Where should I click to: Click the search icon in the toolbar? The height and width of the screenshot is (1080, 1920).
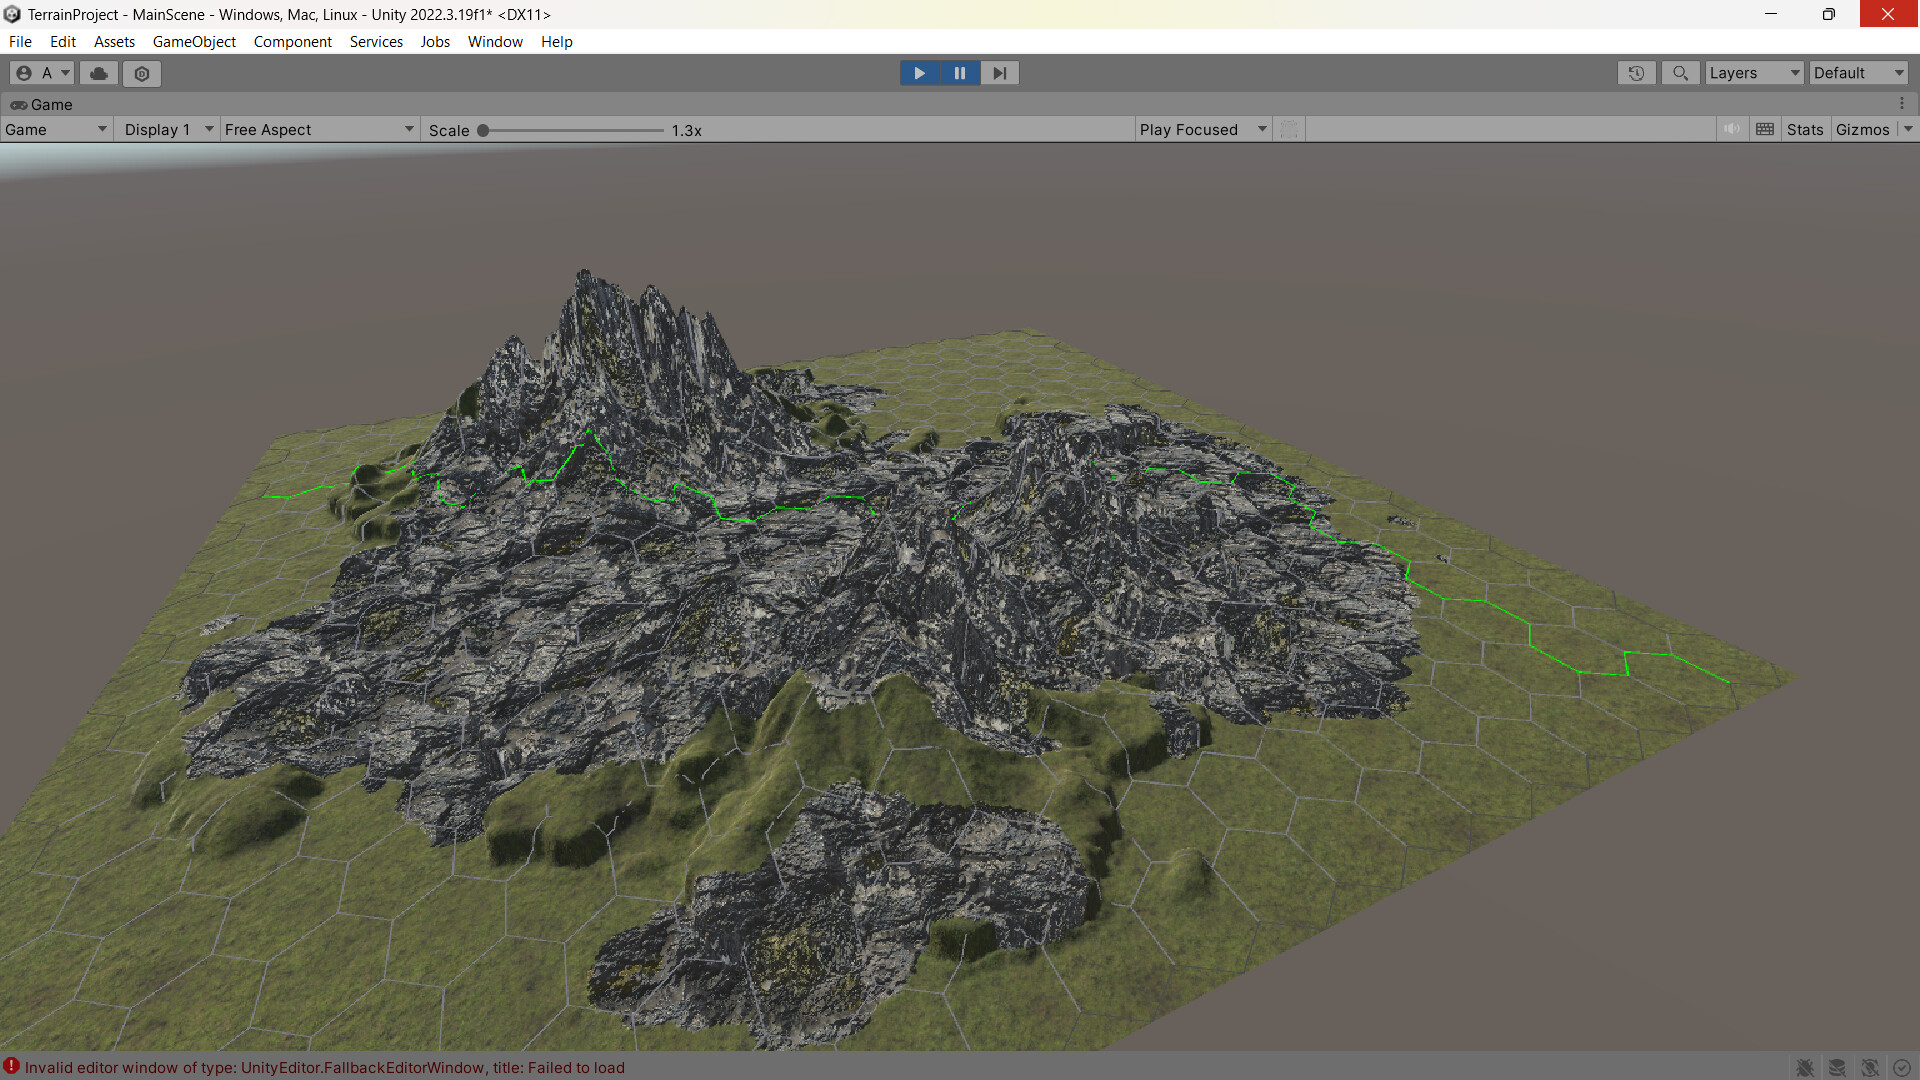(x=1680, y=72)
